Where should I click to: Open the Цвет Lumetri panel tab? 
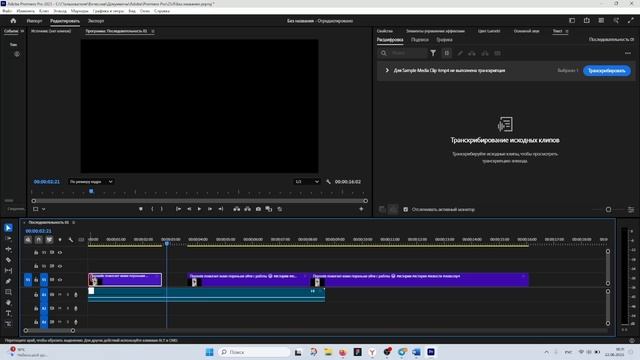coord(489,31)
